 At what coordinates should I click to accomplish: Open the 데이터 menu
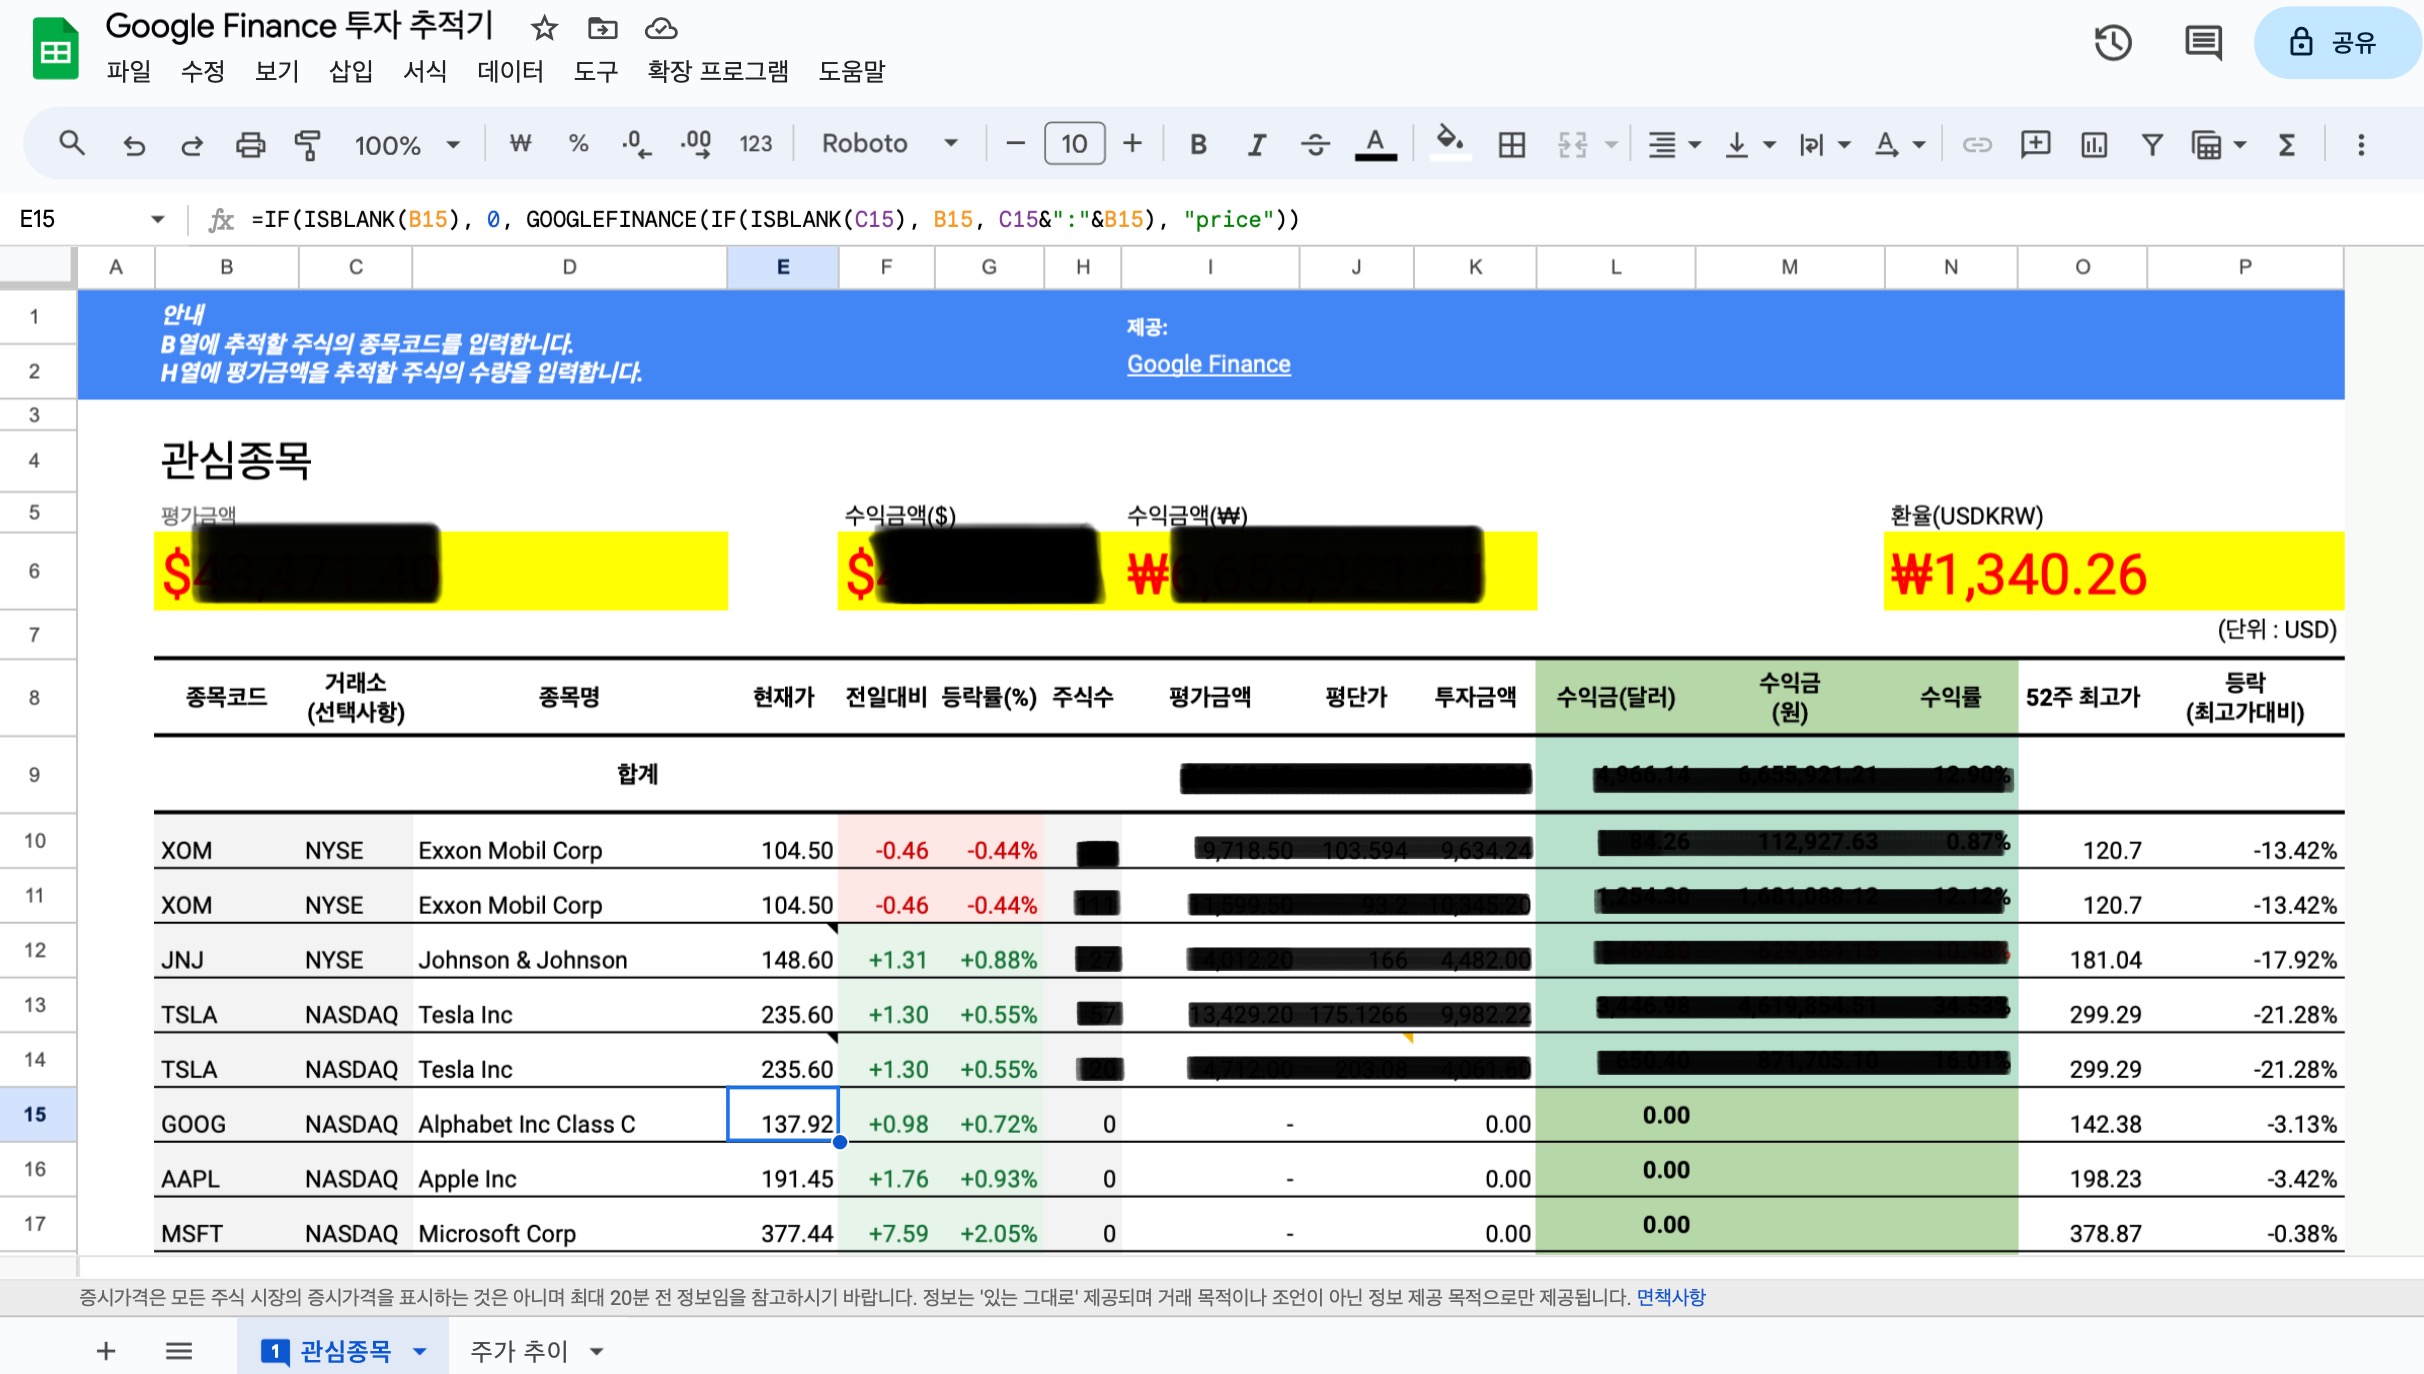point(510,71)
